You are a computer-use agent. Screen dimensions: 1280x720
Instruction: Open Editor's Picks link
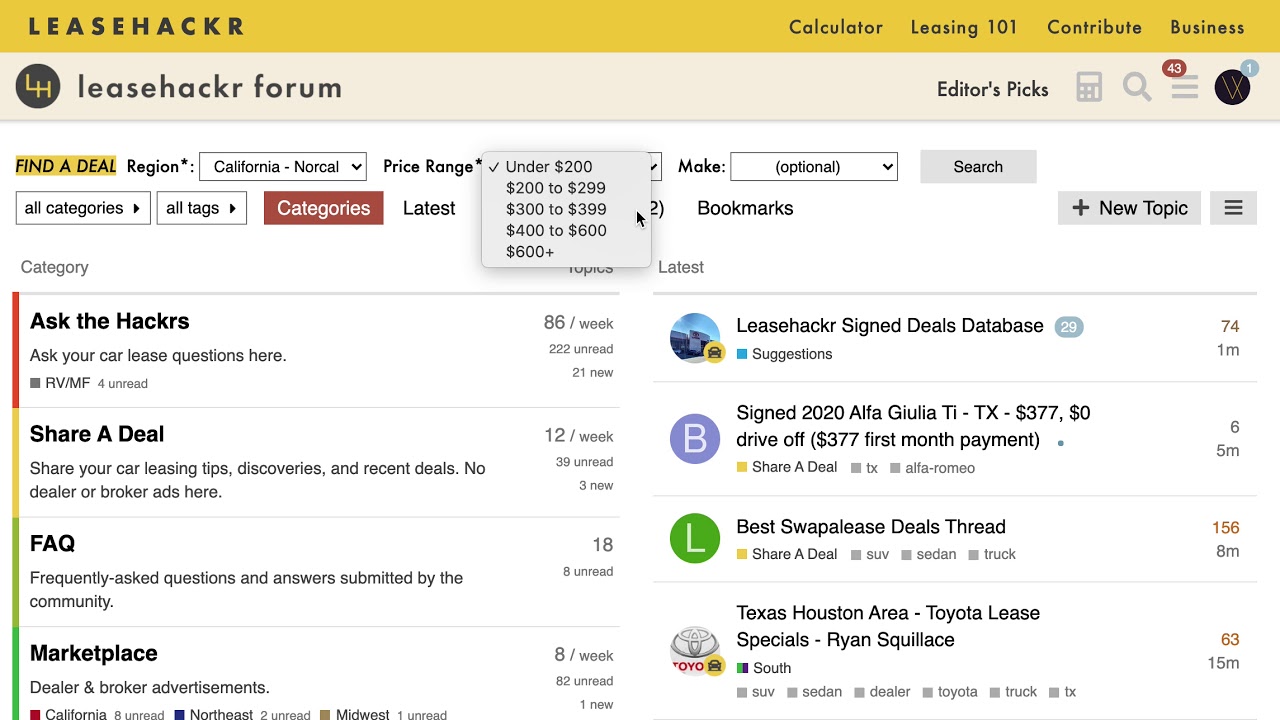pos(993,89)
